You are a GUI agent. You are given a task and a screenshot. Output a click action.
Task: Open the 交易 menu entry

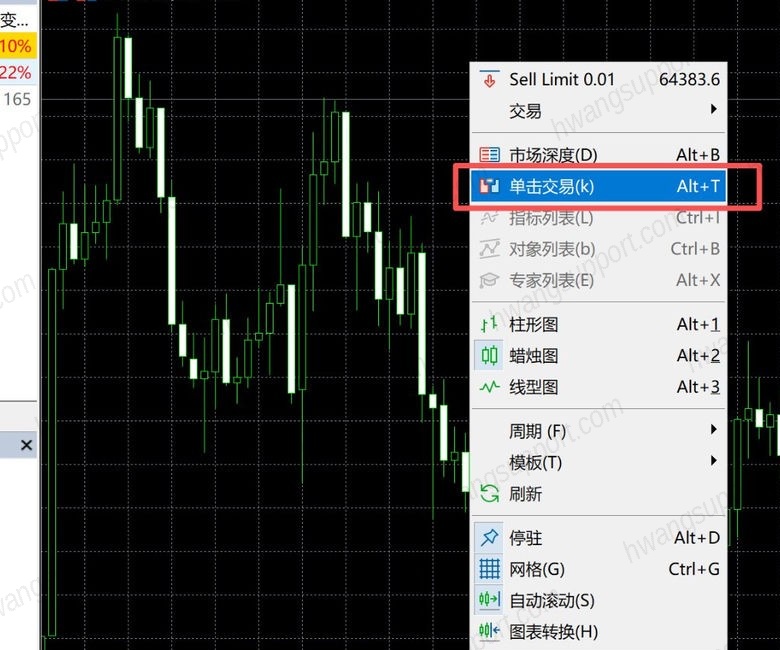click(599, 110)
